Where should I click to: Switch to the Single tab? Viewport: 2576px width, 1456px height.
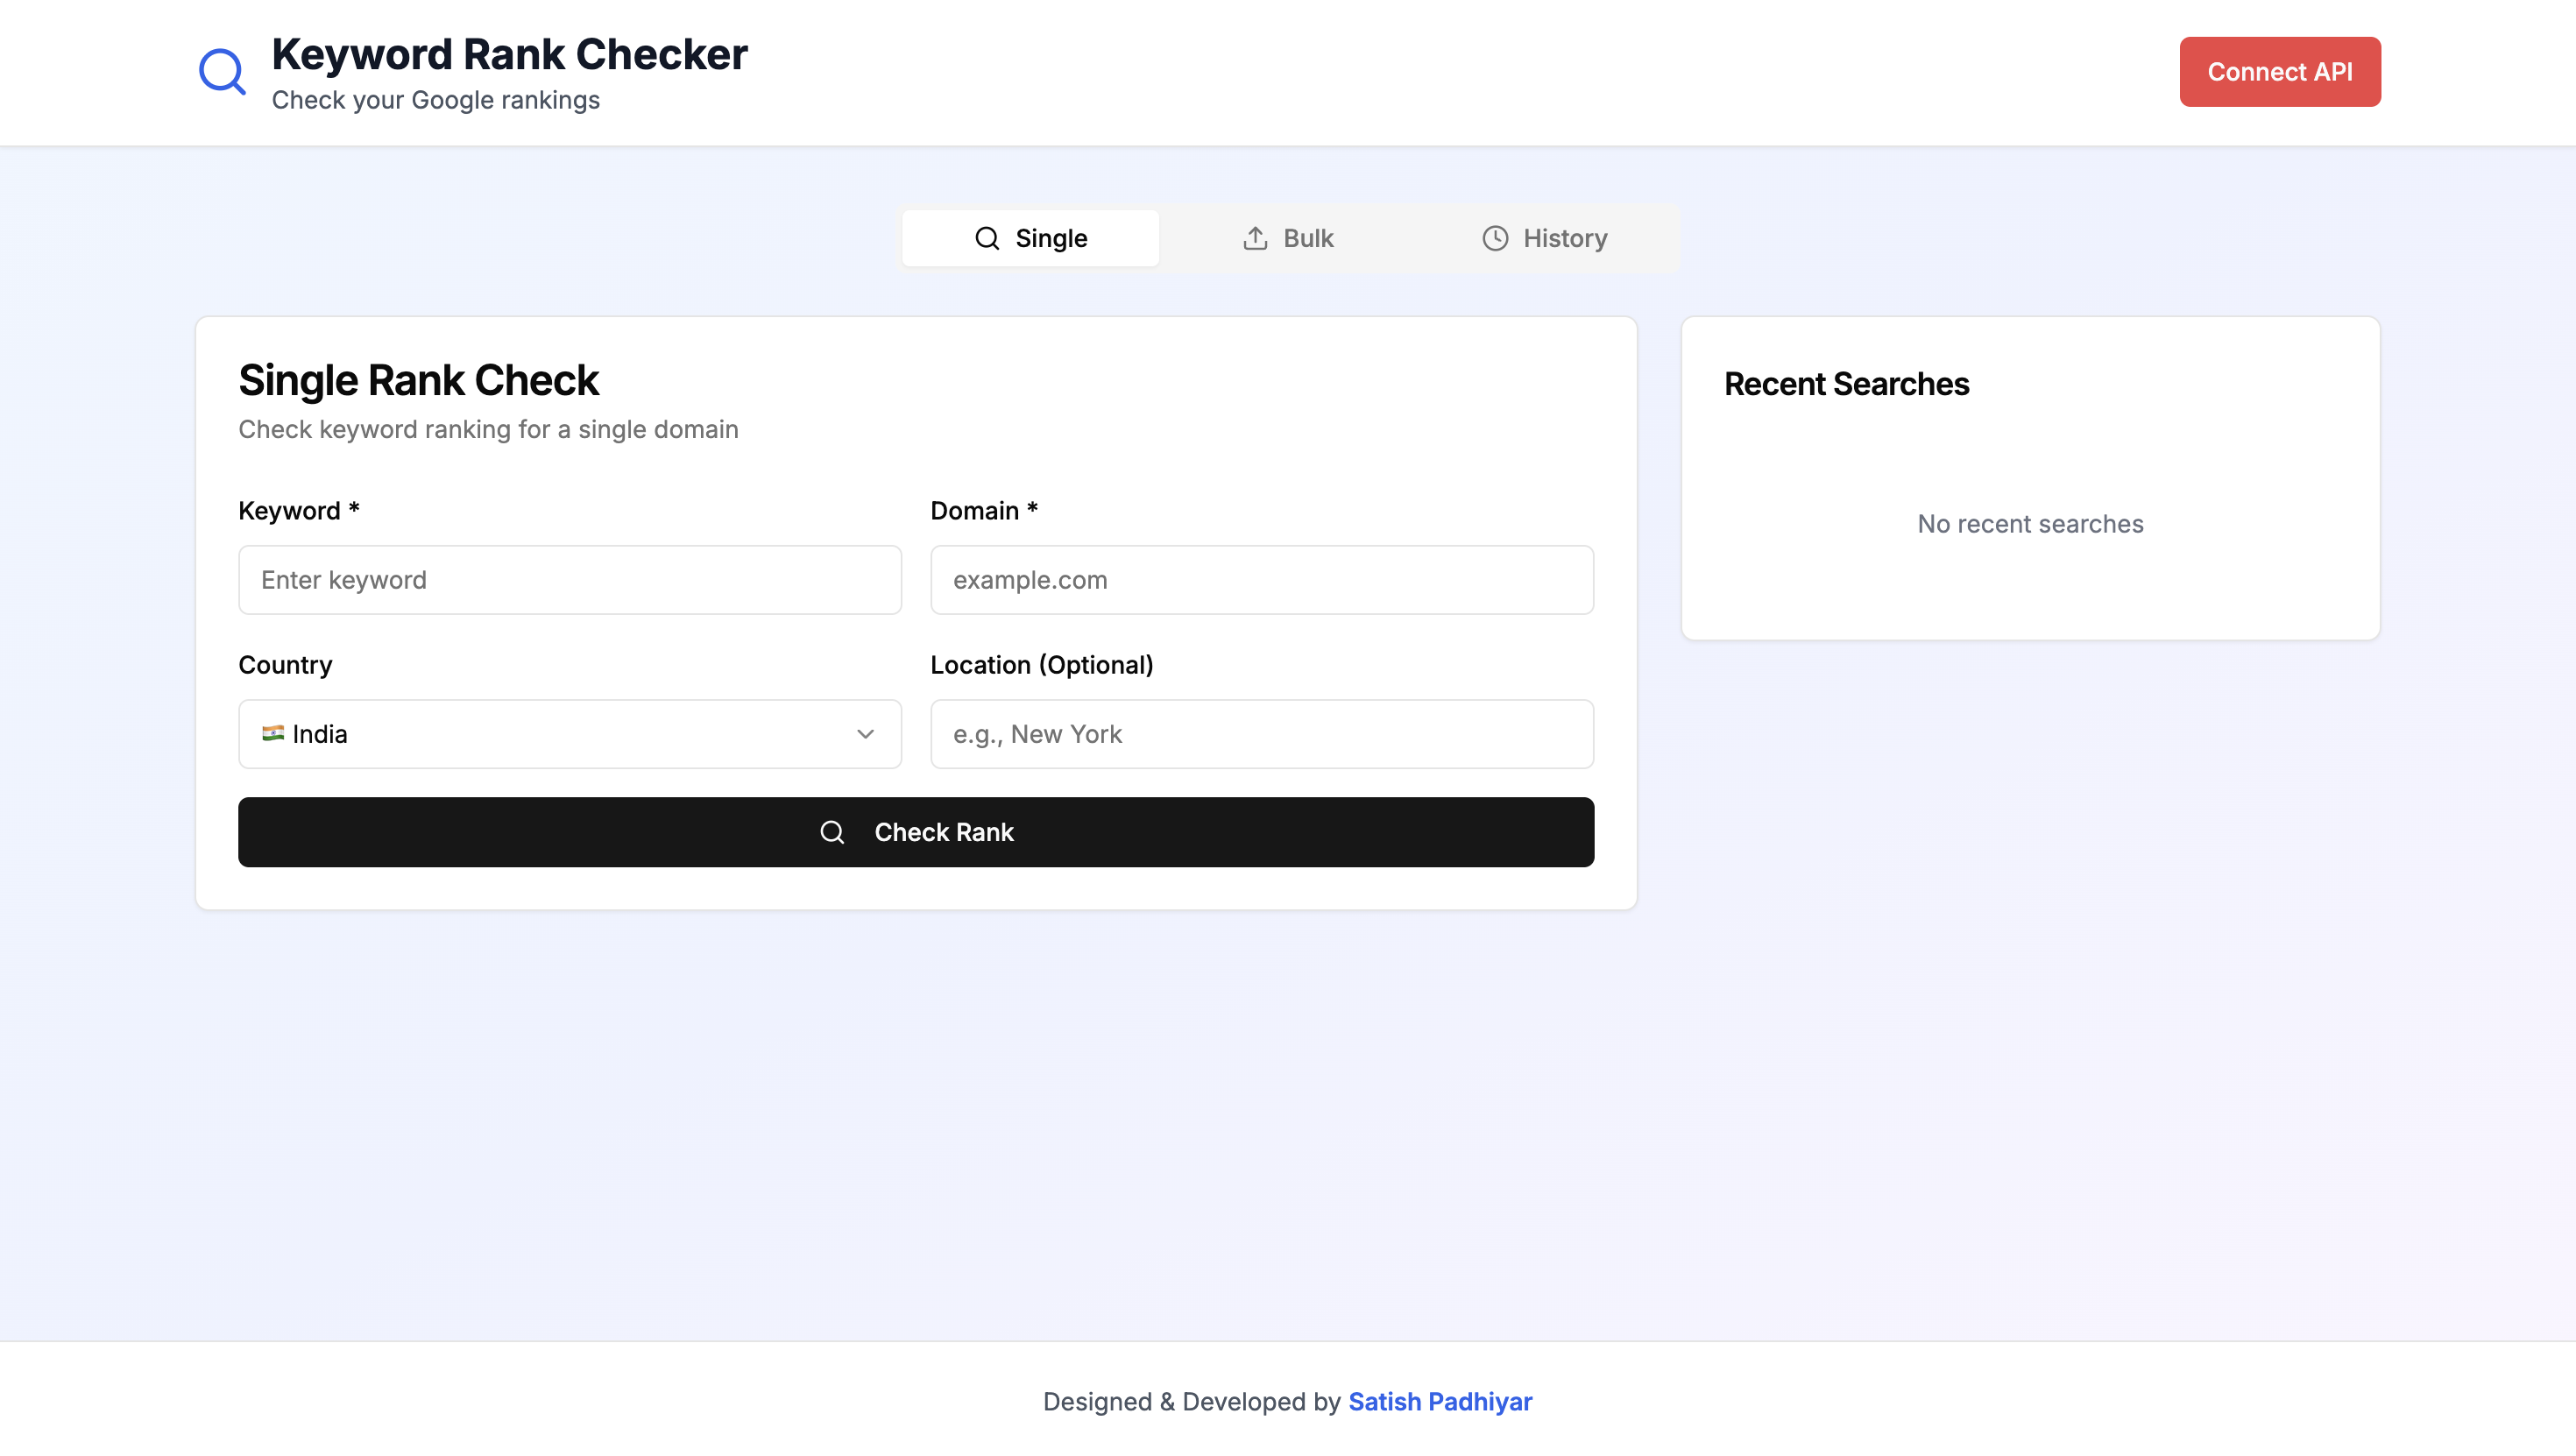(x=1030, y=238)
